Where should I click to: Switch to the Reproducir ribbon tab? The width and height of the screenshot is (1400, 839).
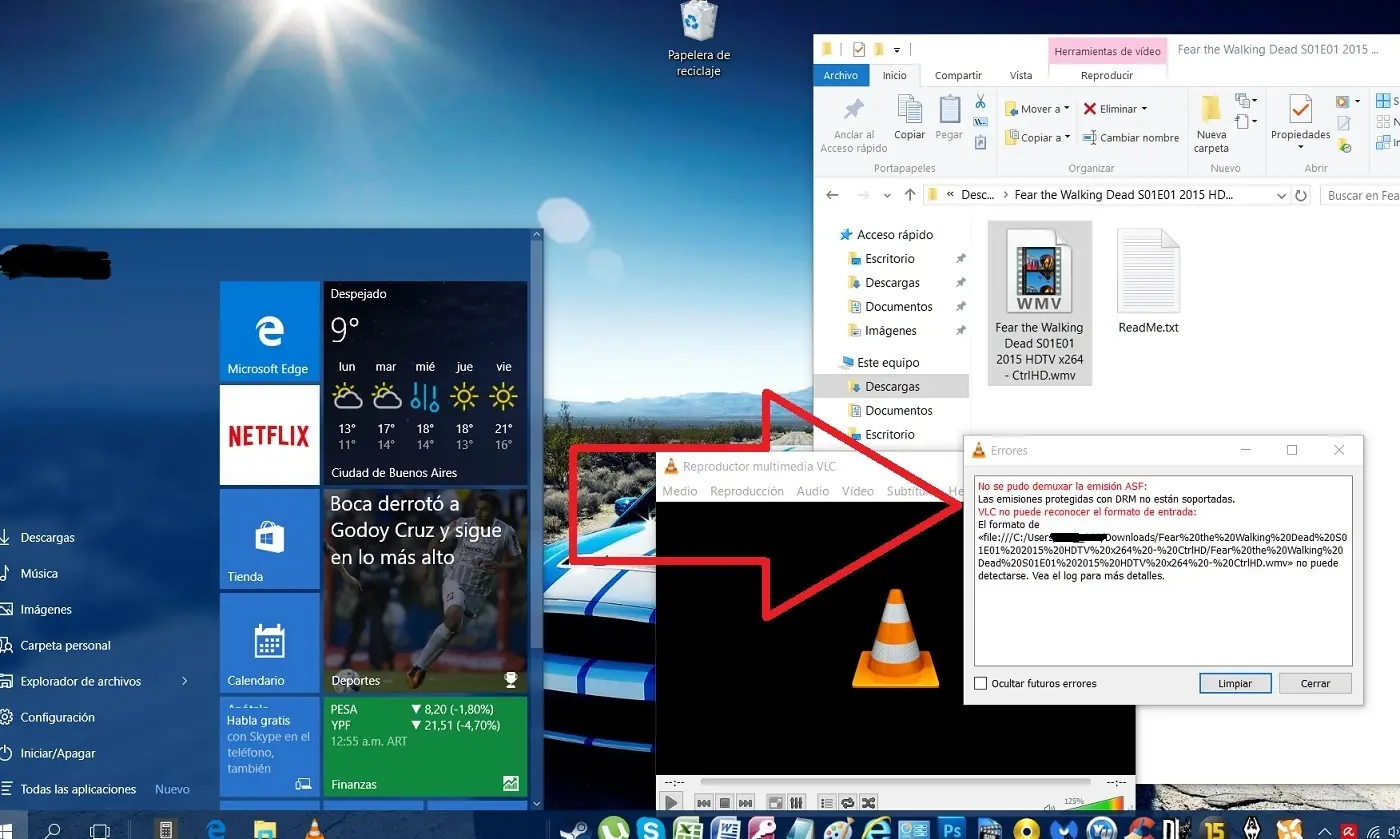[x=1107, y=74]
